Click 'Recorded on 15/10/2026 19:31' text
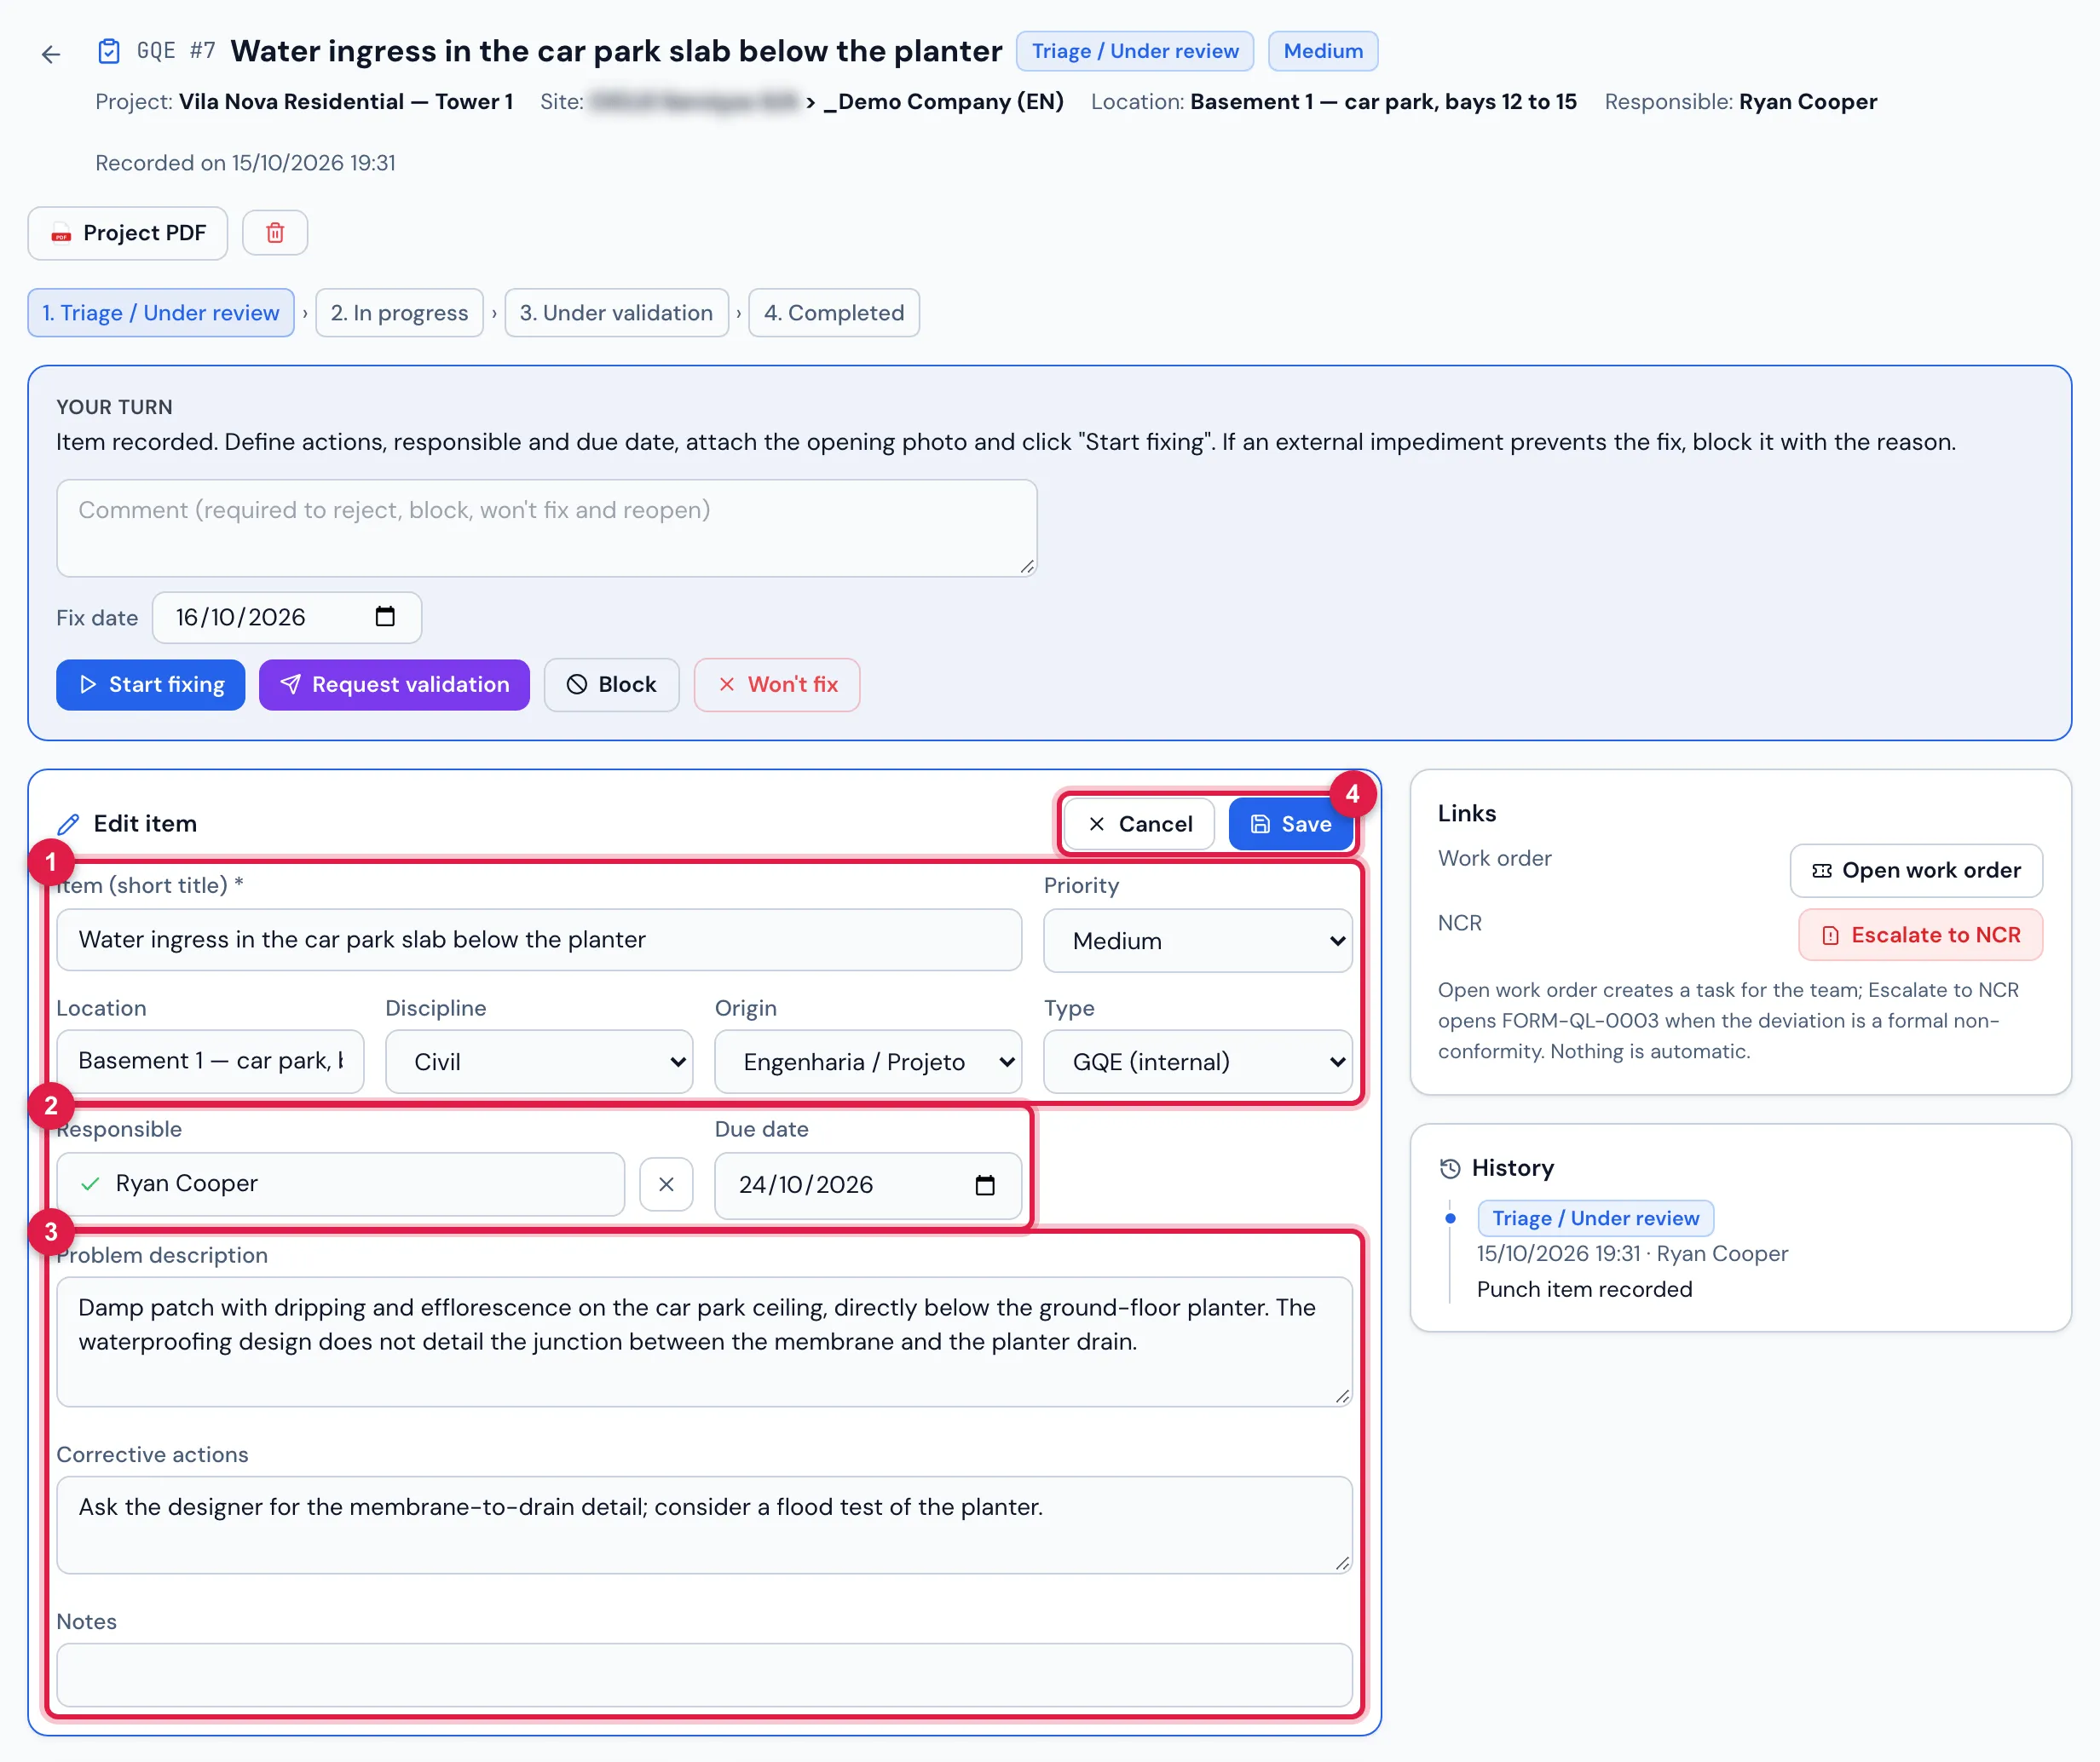Image resolution: width=2100 pixels, height=1762 pixels. tap(245, 163)
